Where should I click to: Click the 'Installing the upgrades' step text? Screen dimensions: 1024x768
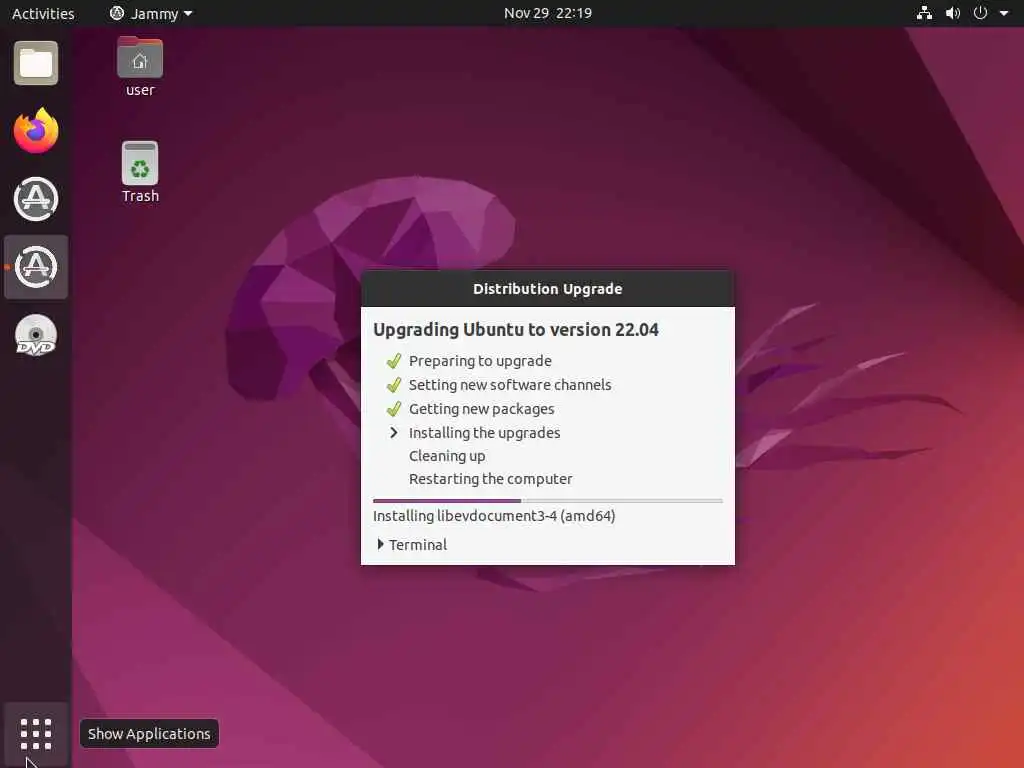point(485,432)
